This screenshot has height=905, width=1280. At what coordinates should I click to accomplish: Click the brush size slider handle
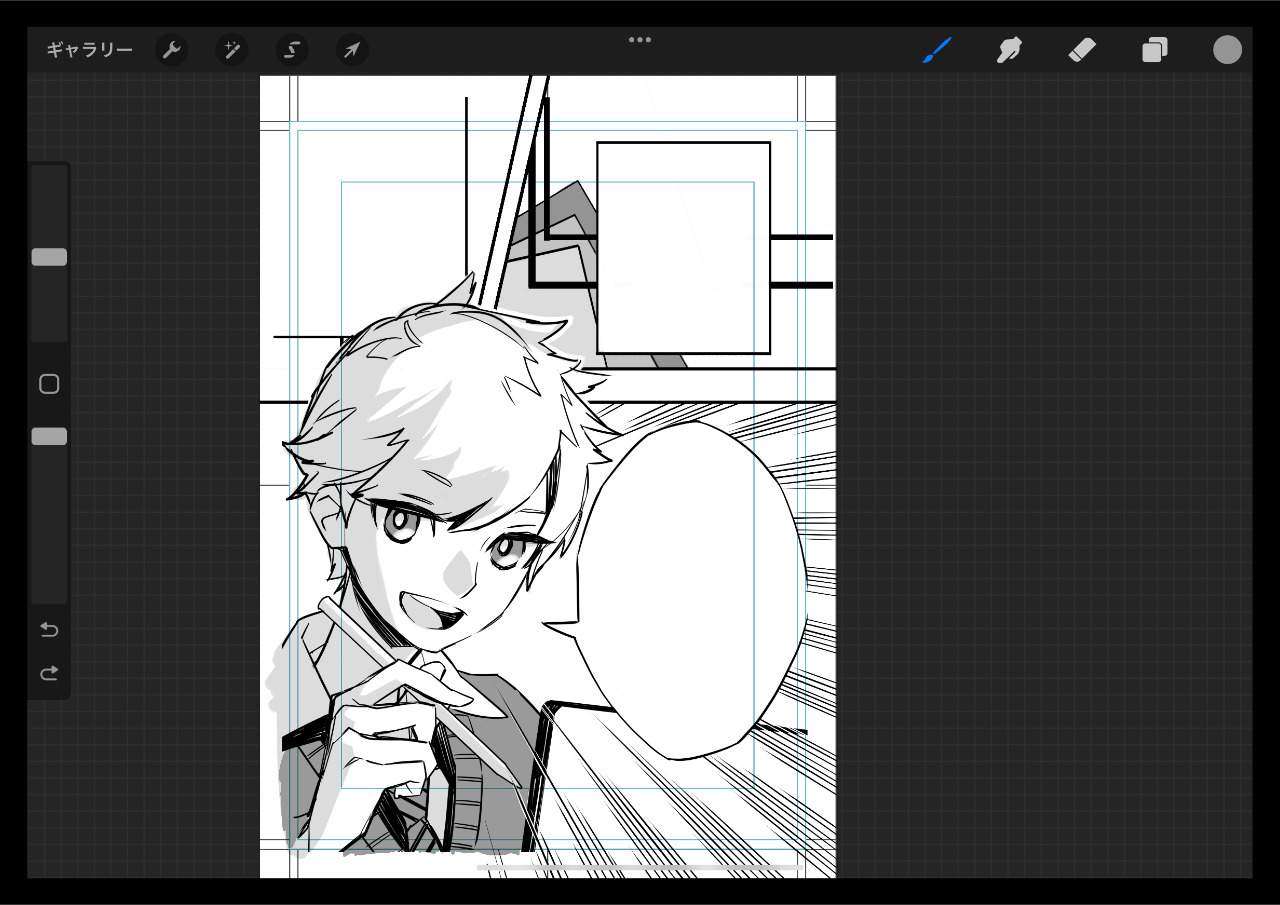point(49,257)
